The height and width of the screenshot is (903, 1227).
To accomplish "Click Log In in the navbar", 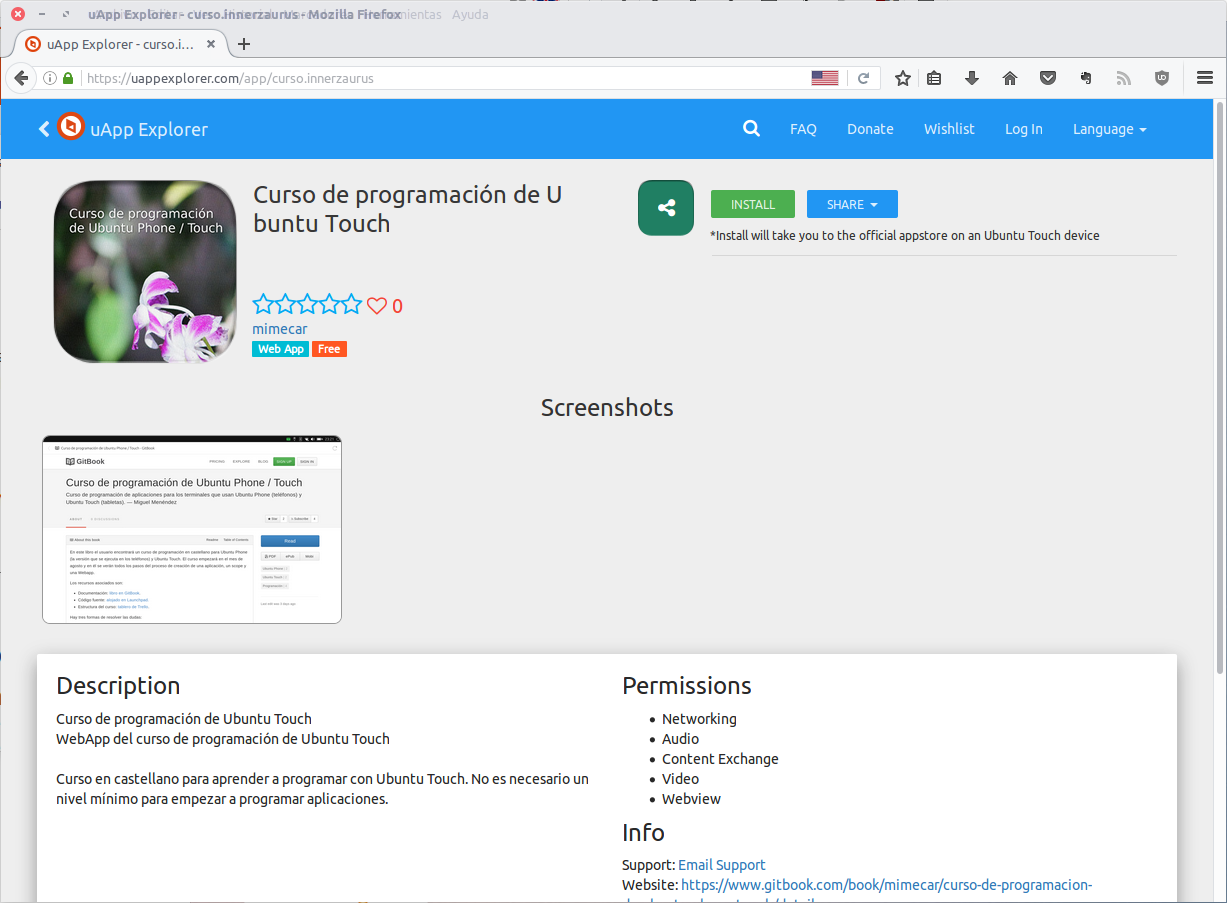I will [x=1023, y=129].
